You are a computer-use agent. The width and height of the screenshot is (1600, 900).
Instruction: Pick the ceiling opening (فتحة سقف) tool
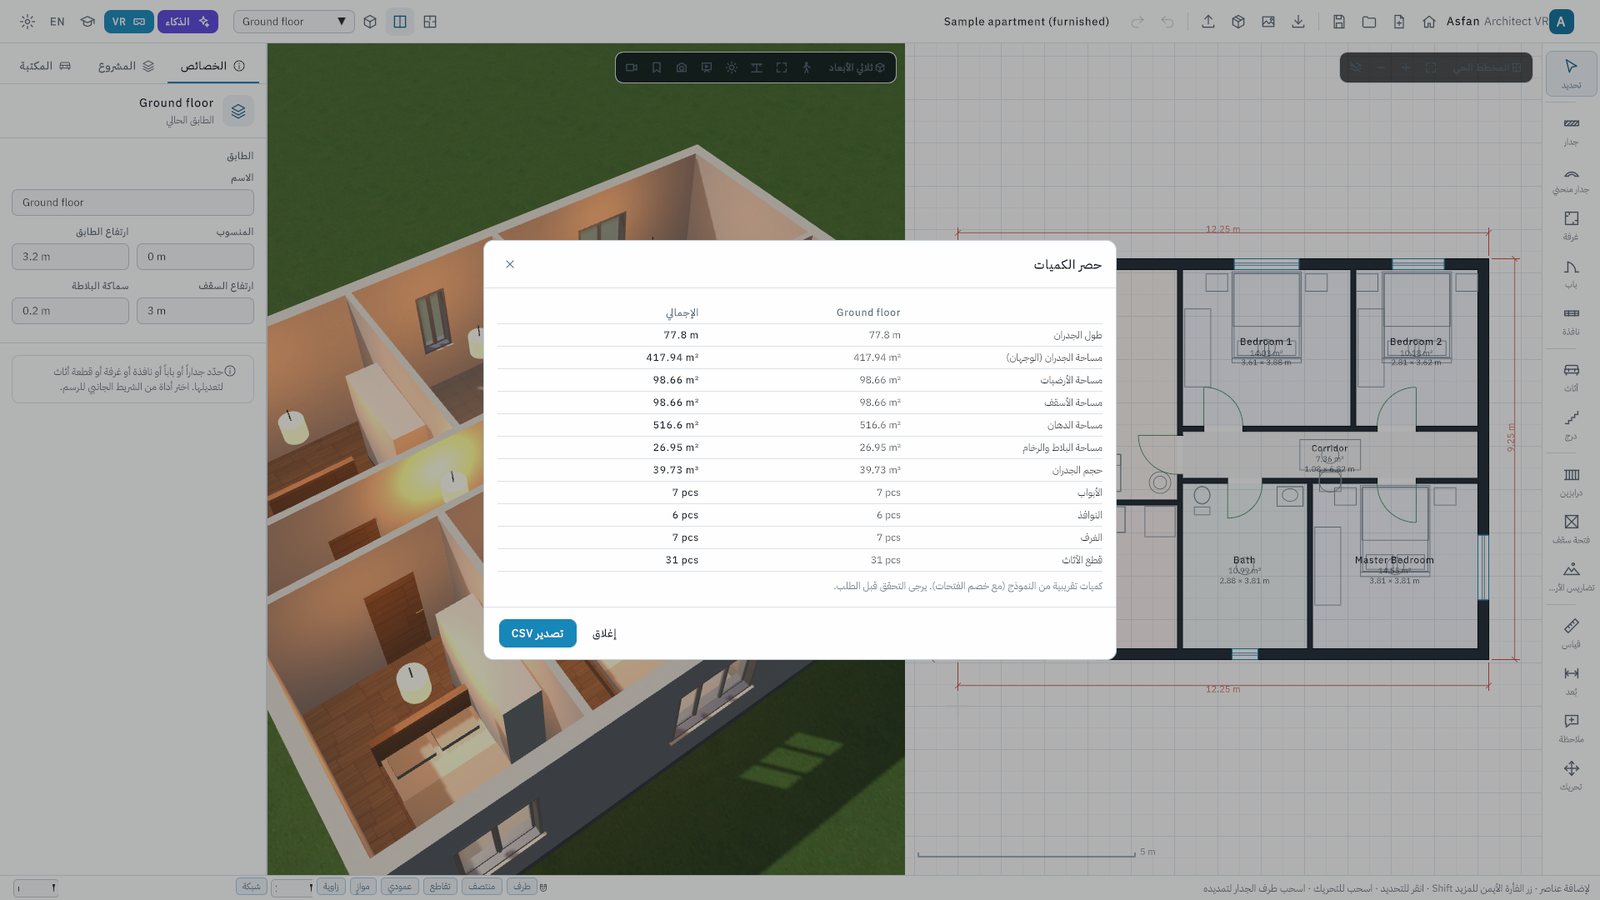click(x=1571, y=529)
